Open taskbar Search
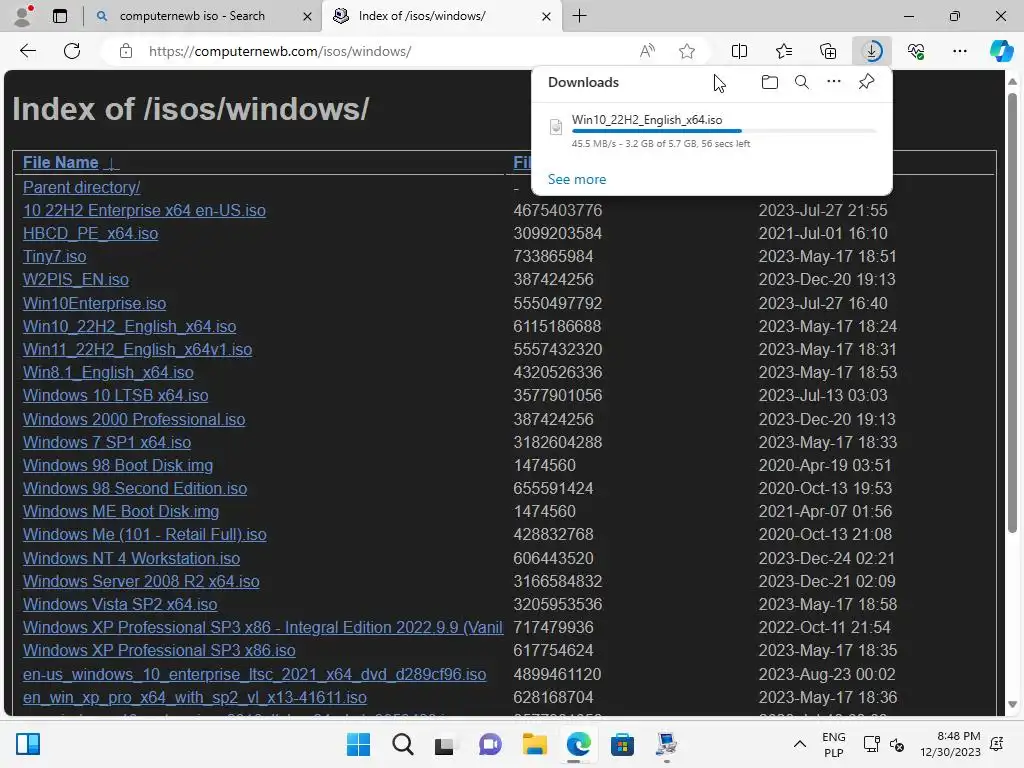Image resolution: width=1024 pixels, height=768 pixels. click(402, 744)
